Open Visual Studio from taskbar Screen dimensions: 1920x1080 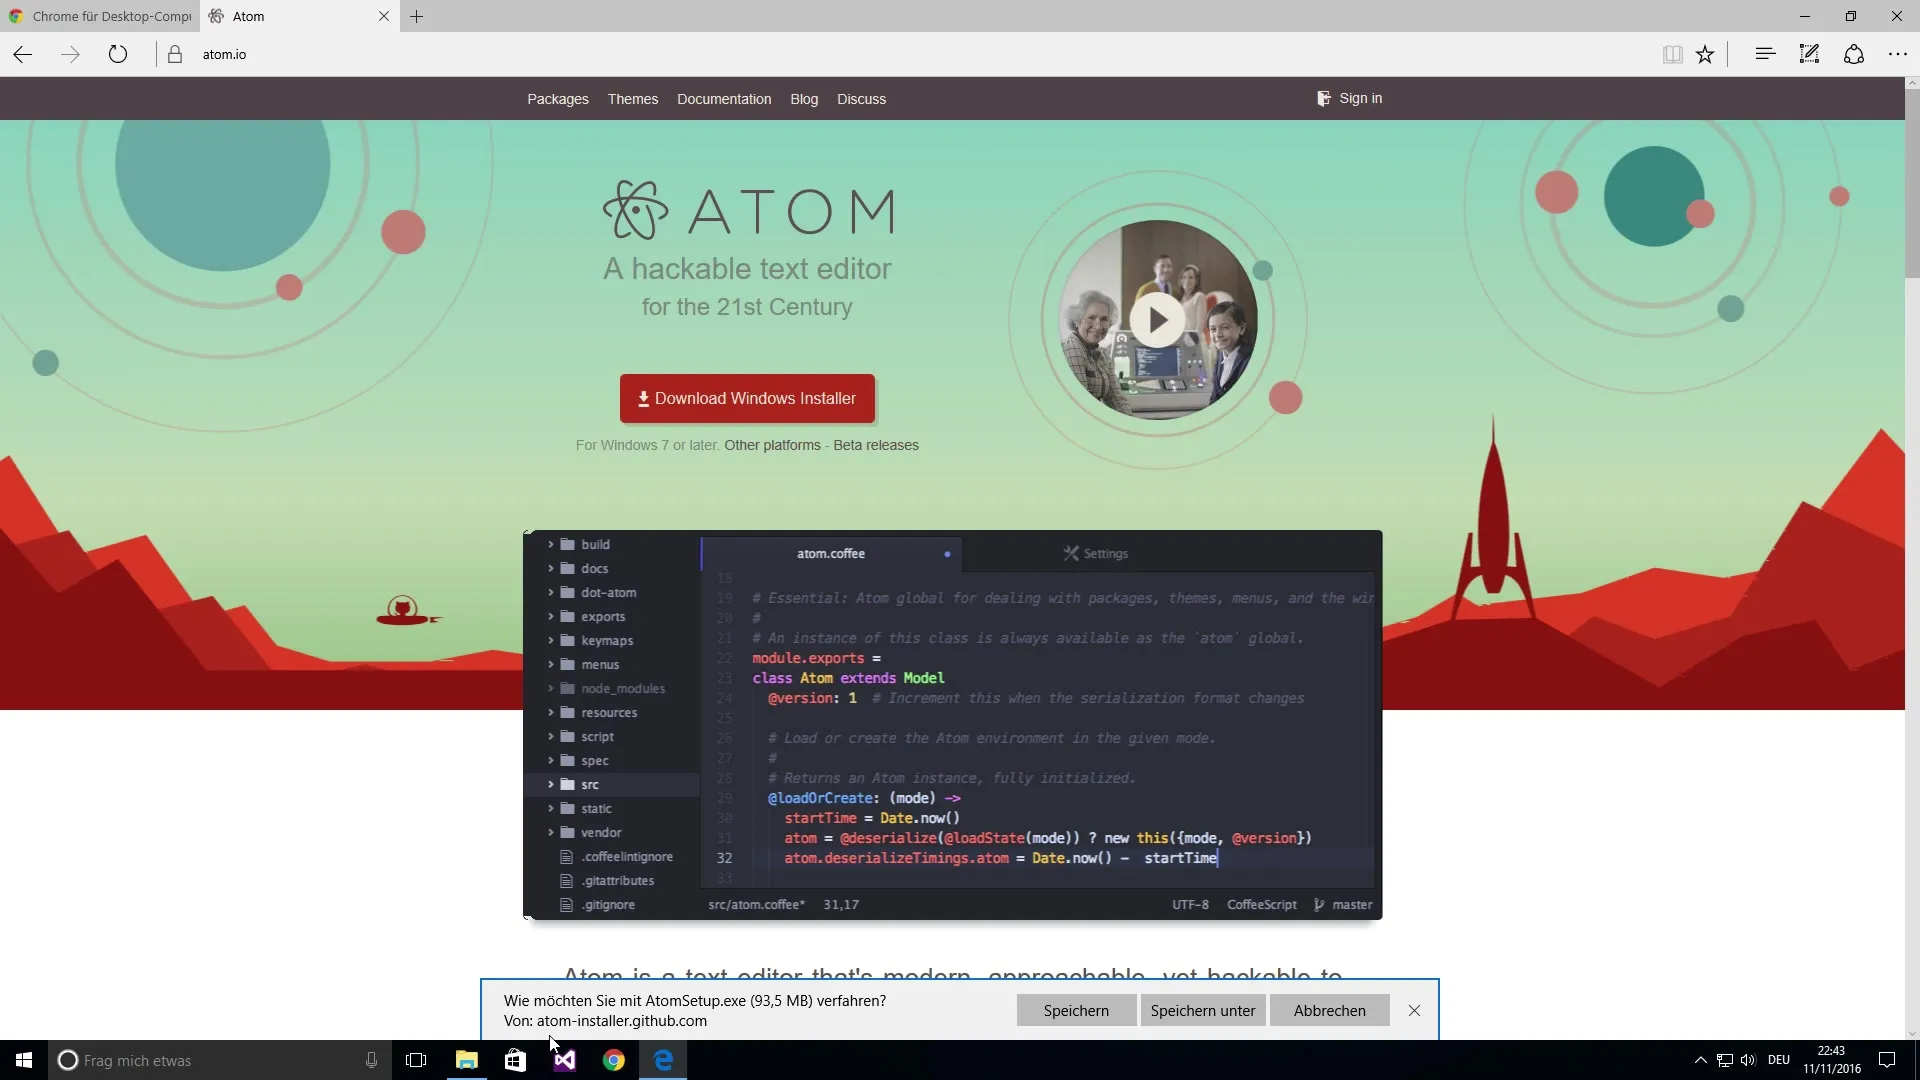pyautogui.click(x=565, y=1060)
